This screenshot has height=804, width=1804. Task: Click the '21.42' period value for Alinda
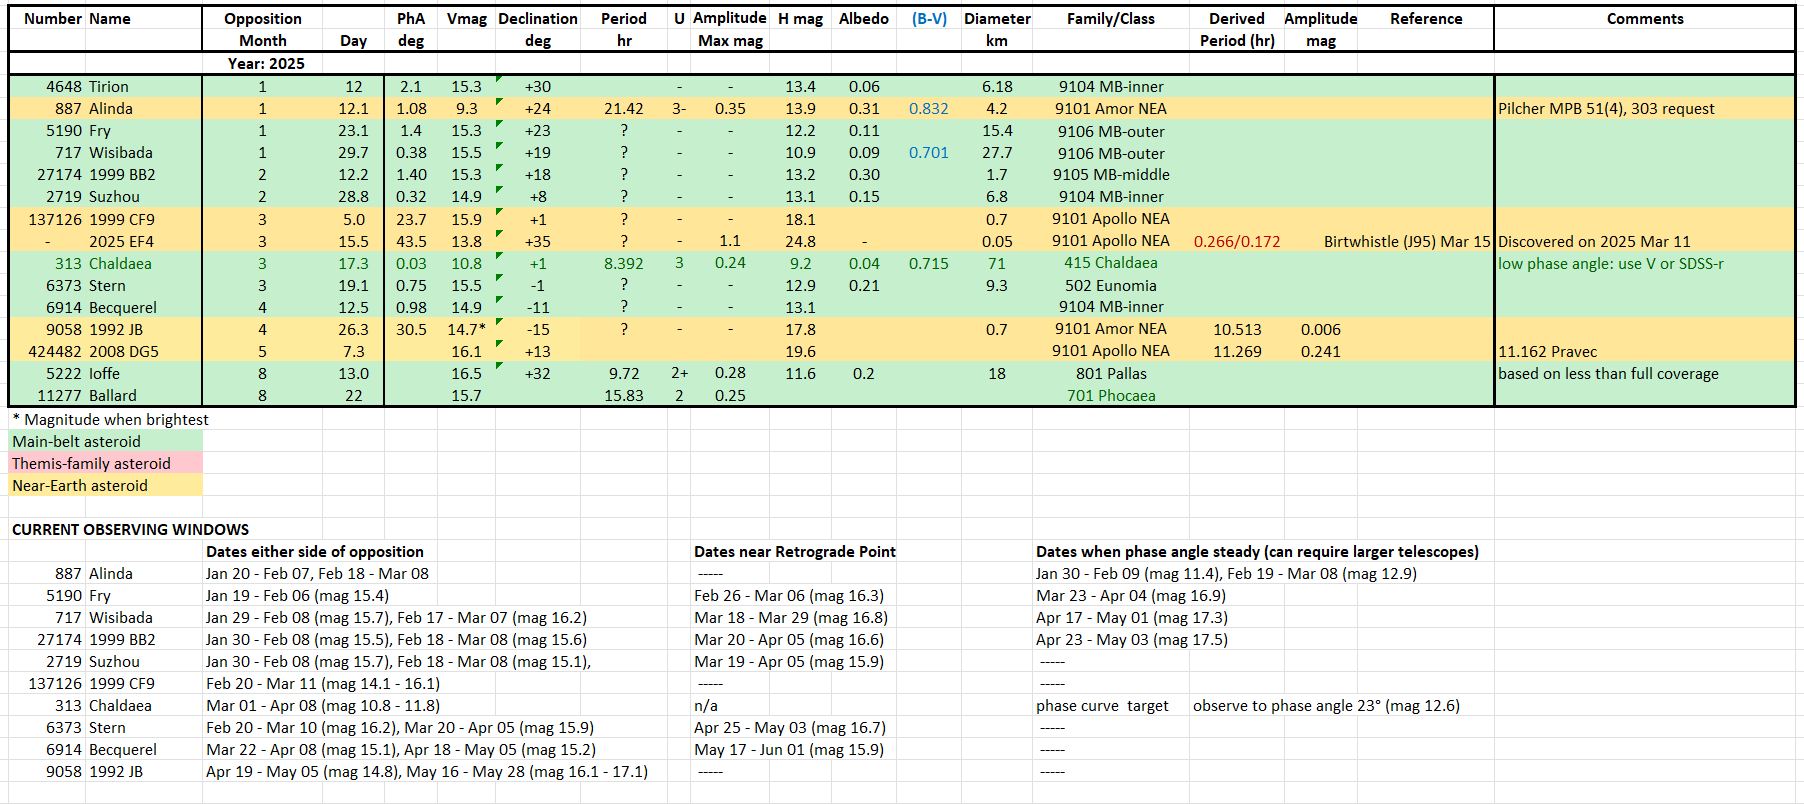624,109
